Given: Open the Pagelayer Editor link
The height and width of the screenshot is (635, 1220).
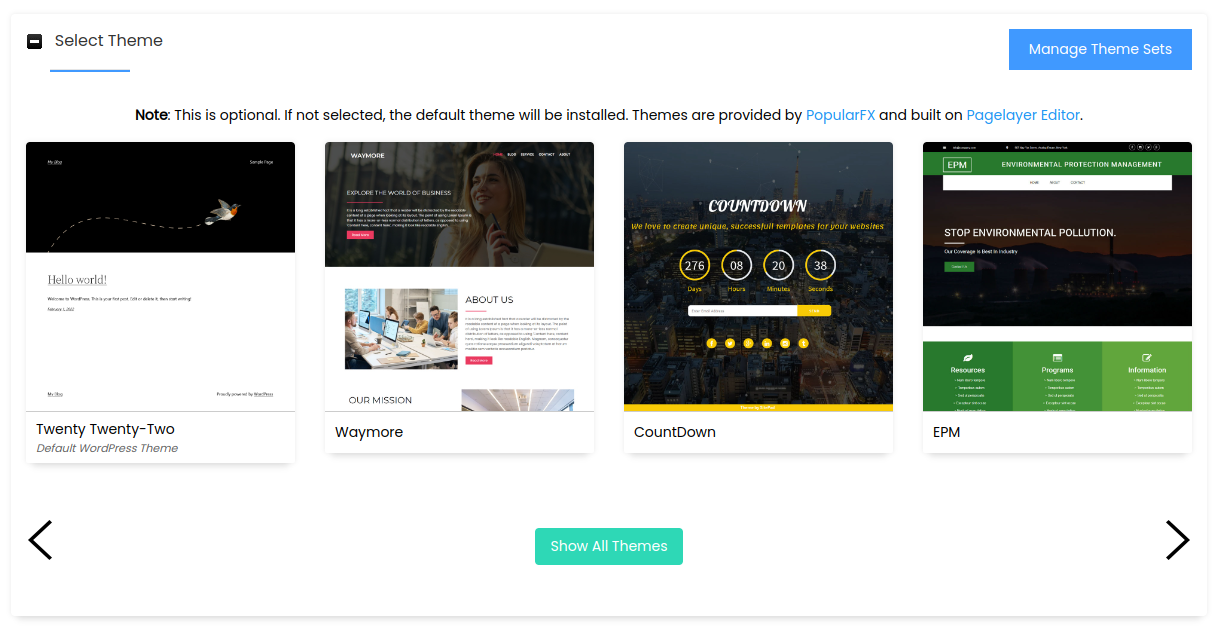Looking at the screenshot, I should click(1023, 115).
